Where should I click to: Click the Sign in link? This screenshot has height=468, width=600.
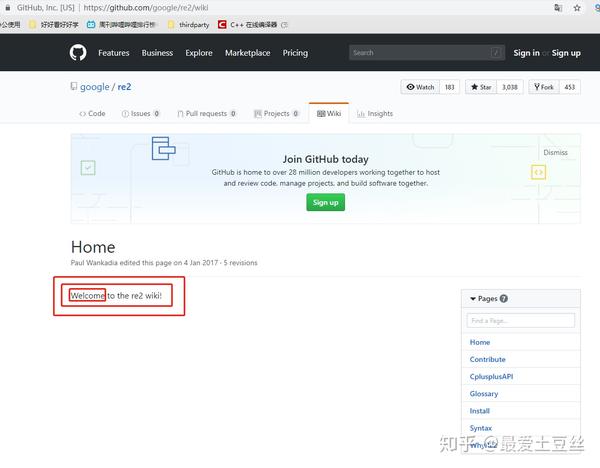point(527,53)
